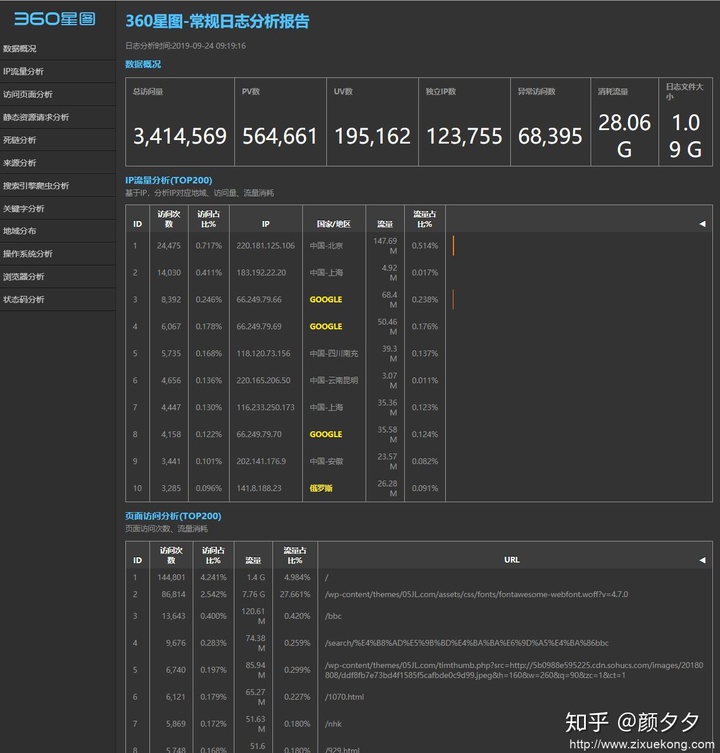The image size is (720, 753).
Task: Click the IP流量分析(TOP200) heading
Action: [x=169, y=180]
